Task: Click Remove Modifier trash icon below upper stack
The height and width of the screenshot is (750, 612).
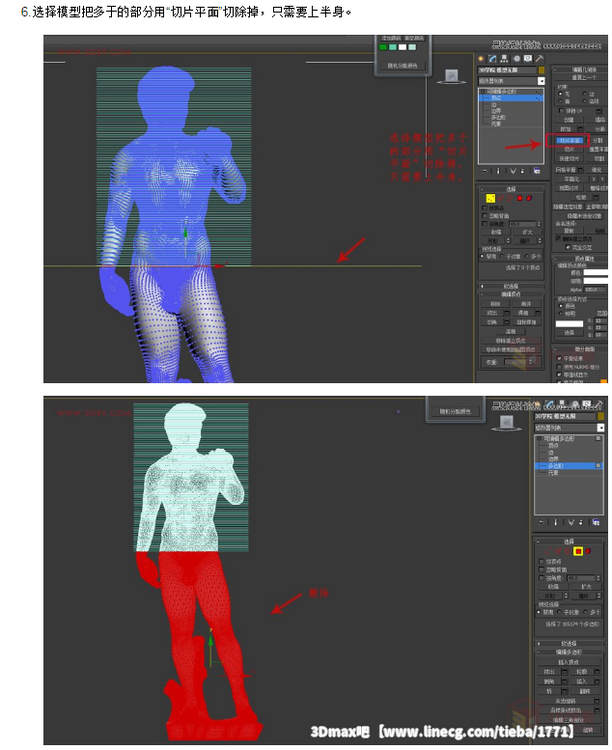Action: click(x=522, y=171)
